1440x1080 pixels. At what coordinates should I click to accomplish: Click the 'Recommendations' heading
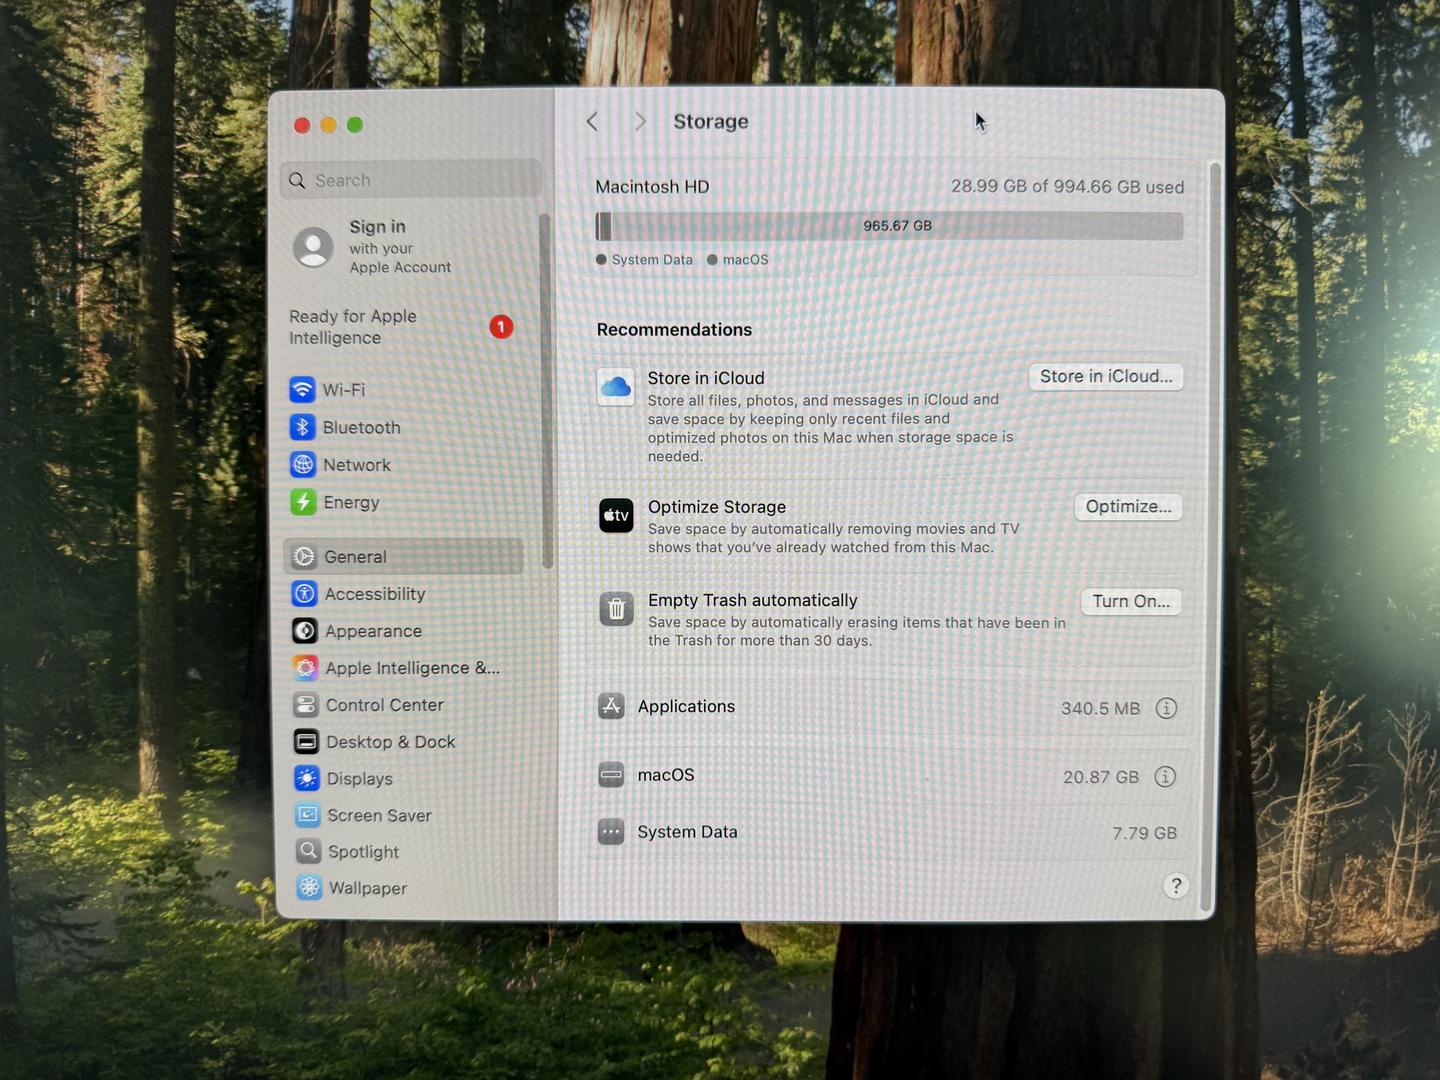click(674, 330)
